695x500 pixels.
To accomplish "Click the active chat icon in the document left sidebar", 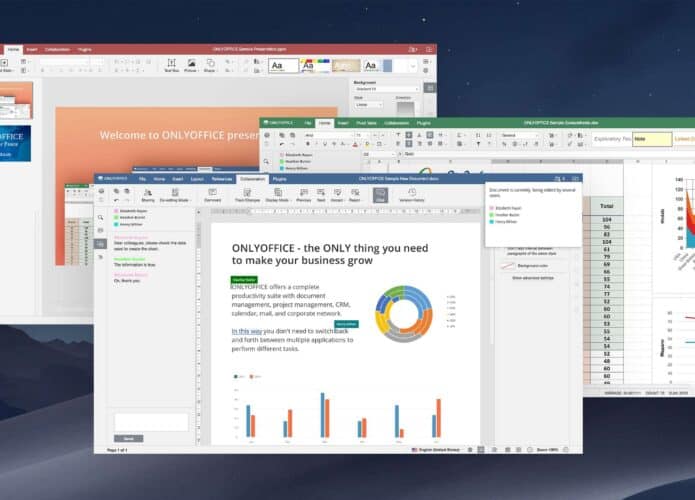I will tap(101, 244).
